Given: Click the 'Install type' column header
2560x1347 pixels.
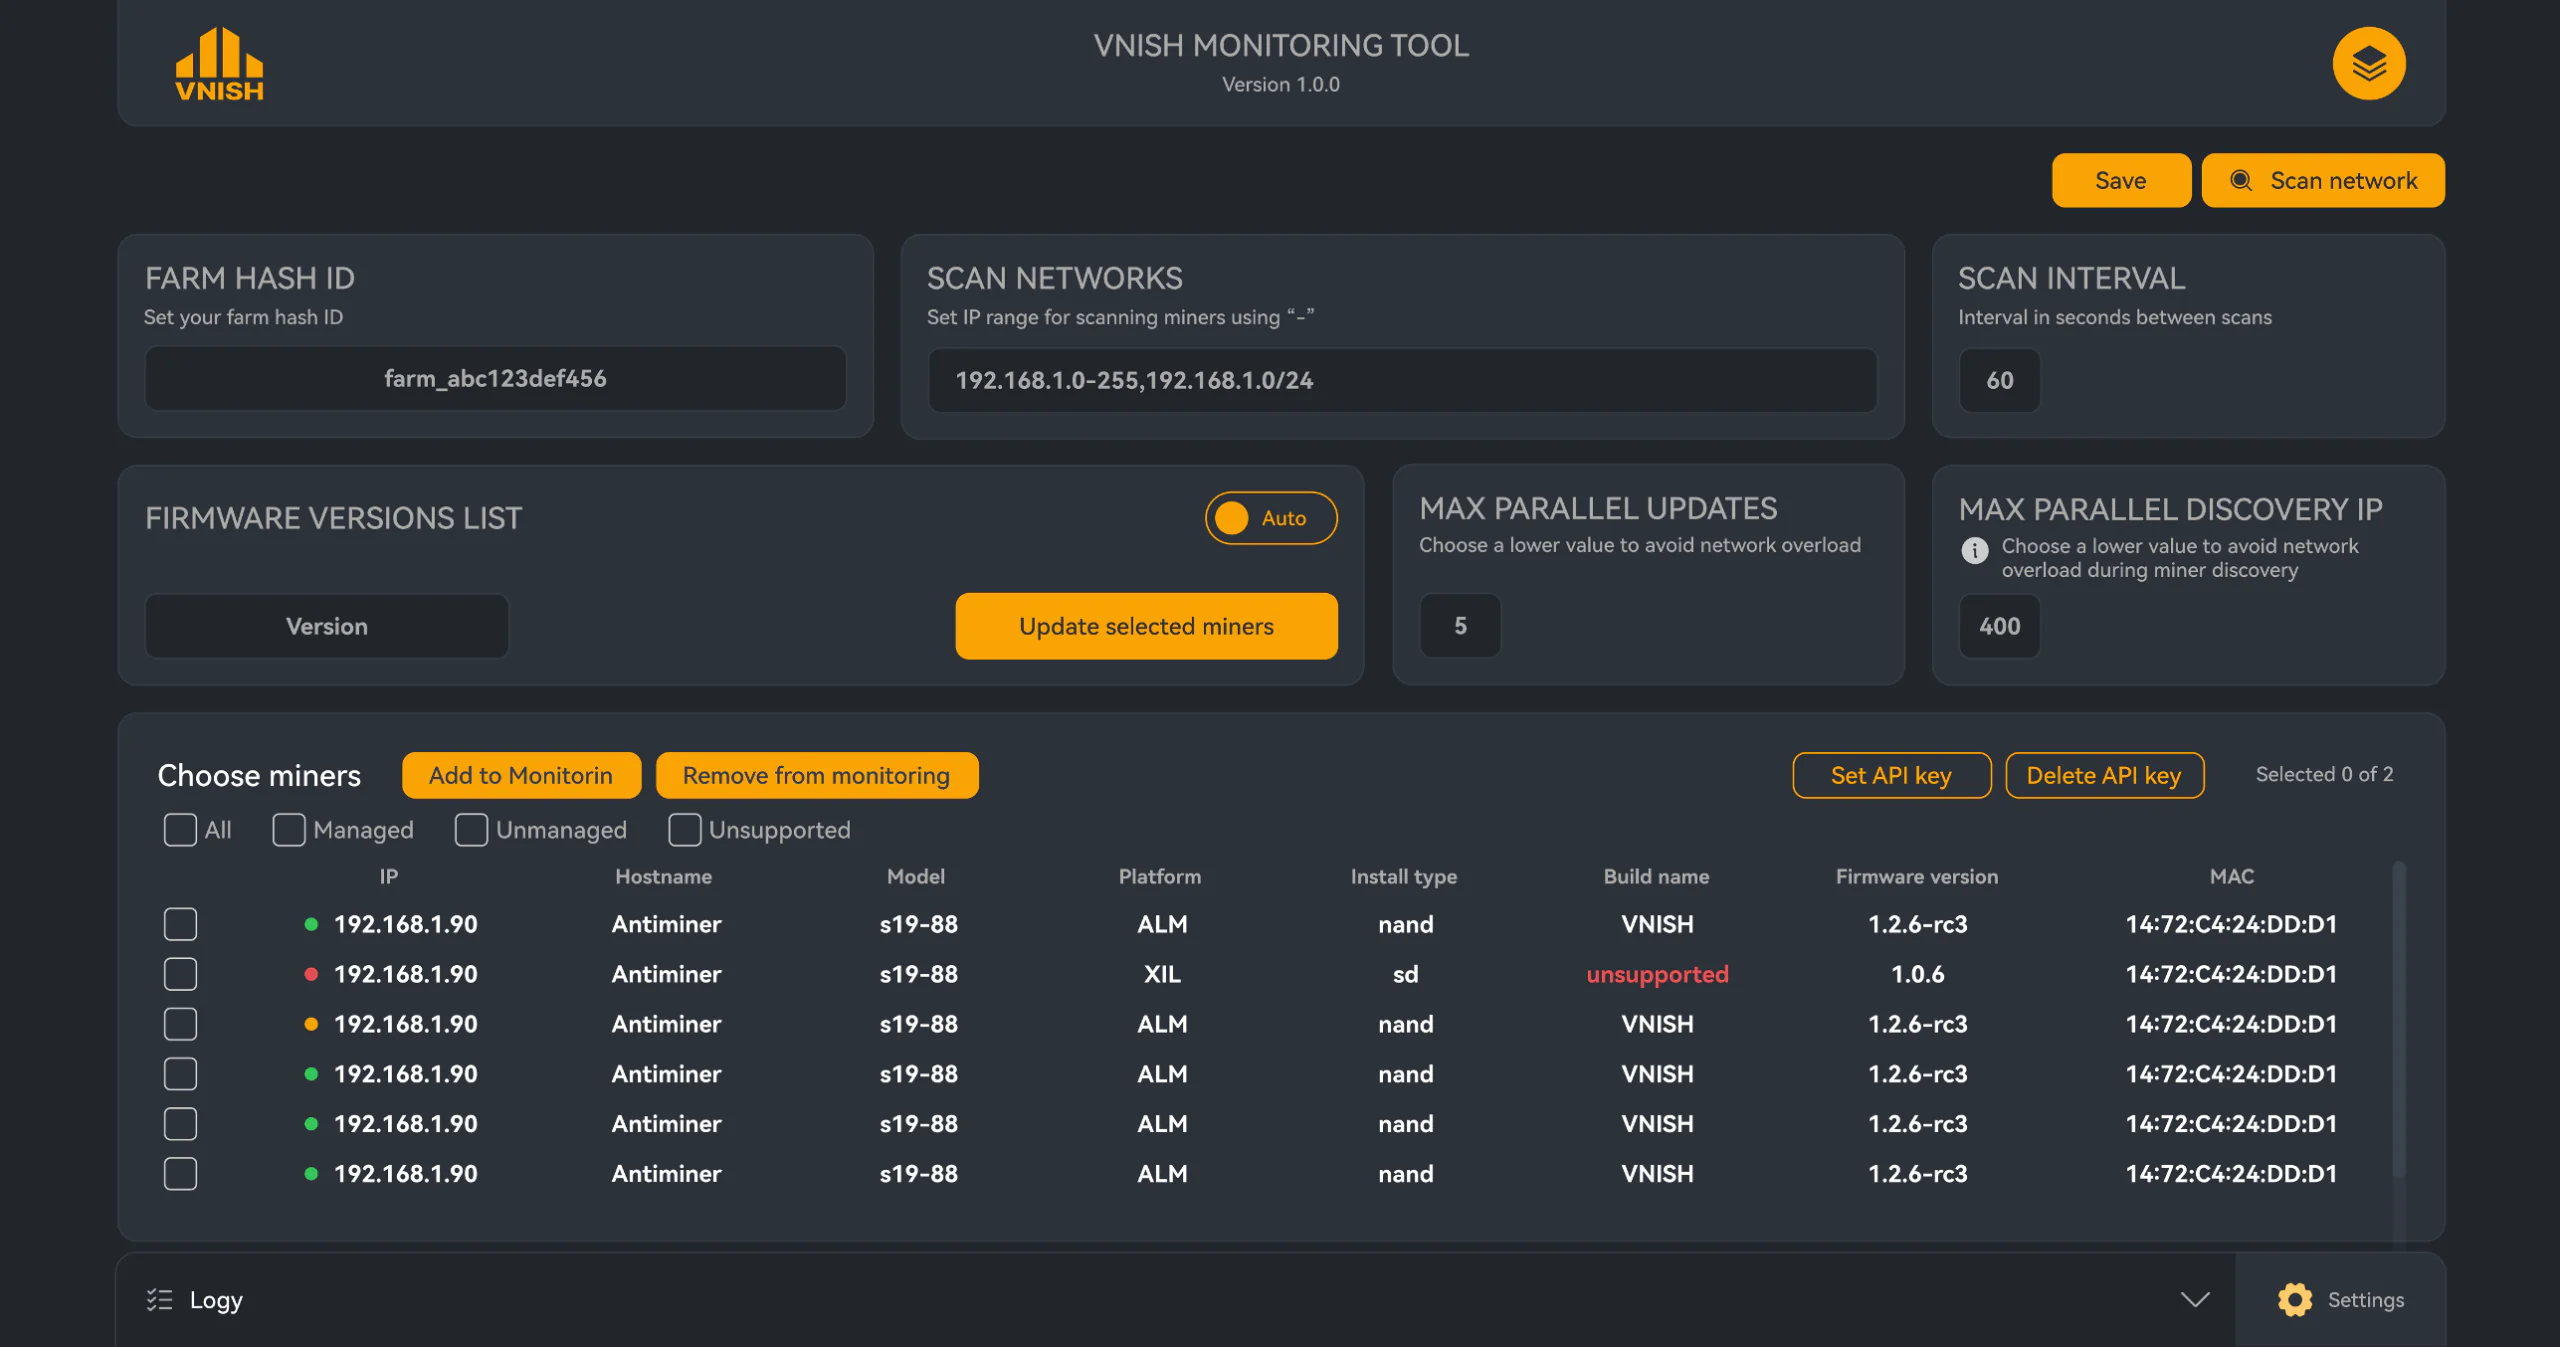Looking at the screenshot, I should [1403, 876].
